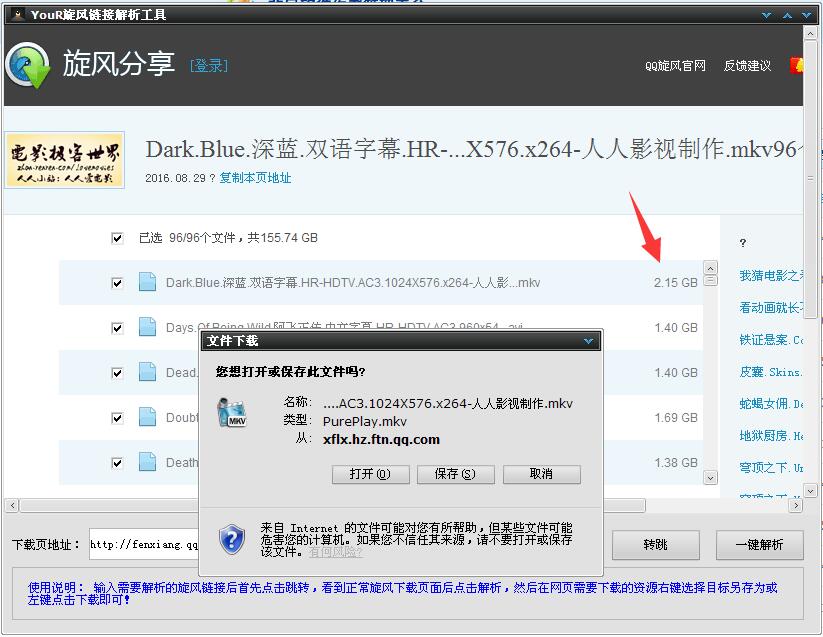This screenshot has width=823, height=637.
Task: Click the 旋风分享 globe logo icon
Action: tap(27, 63)
